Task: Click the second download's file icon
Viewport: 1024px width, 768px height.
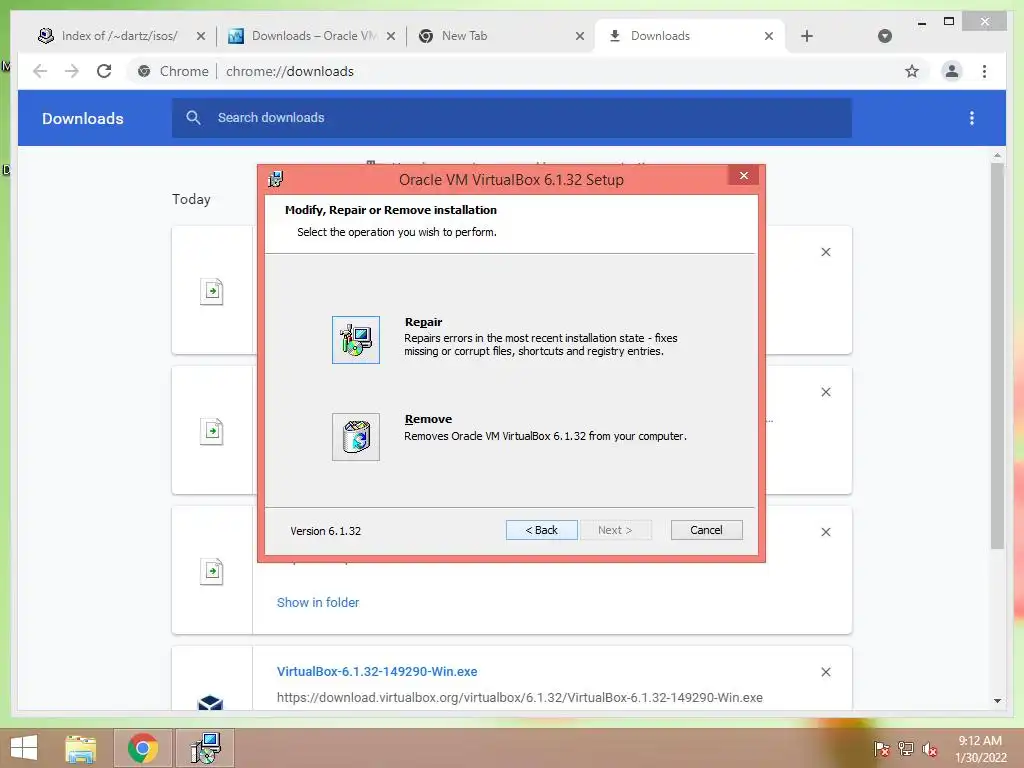Action: 212,432
